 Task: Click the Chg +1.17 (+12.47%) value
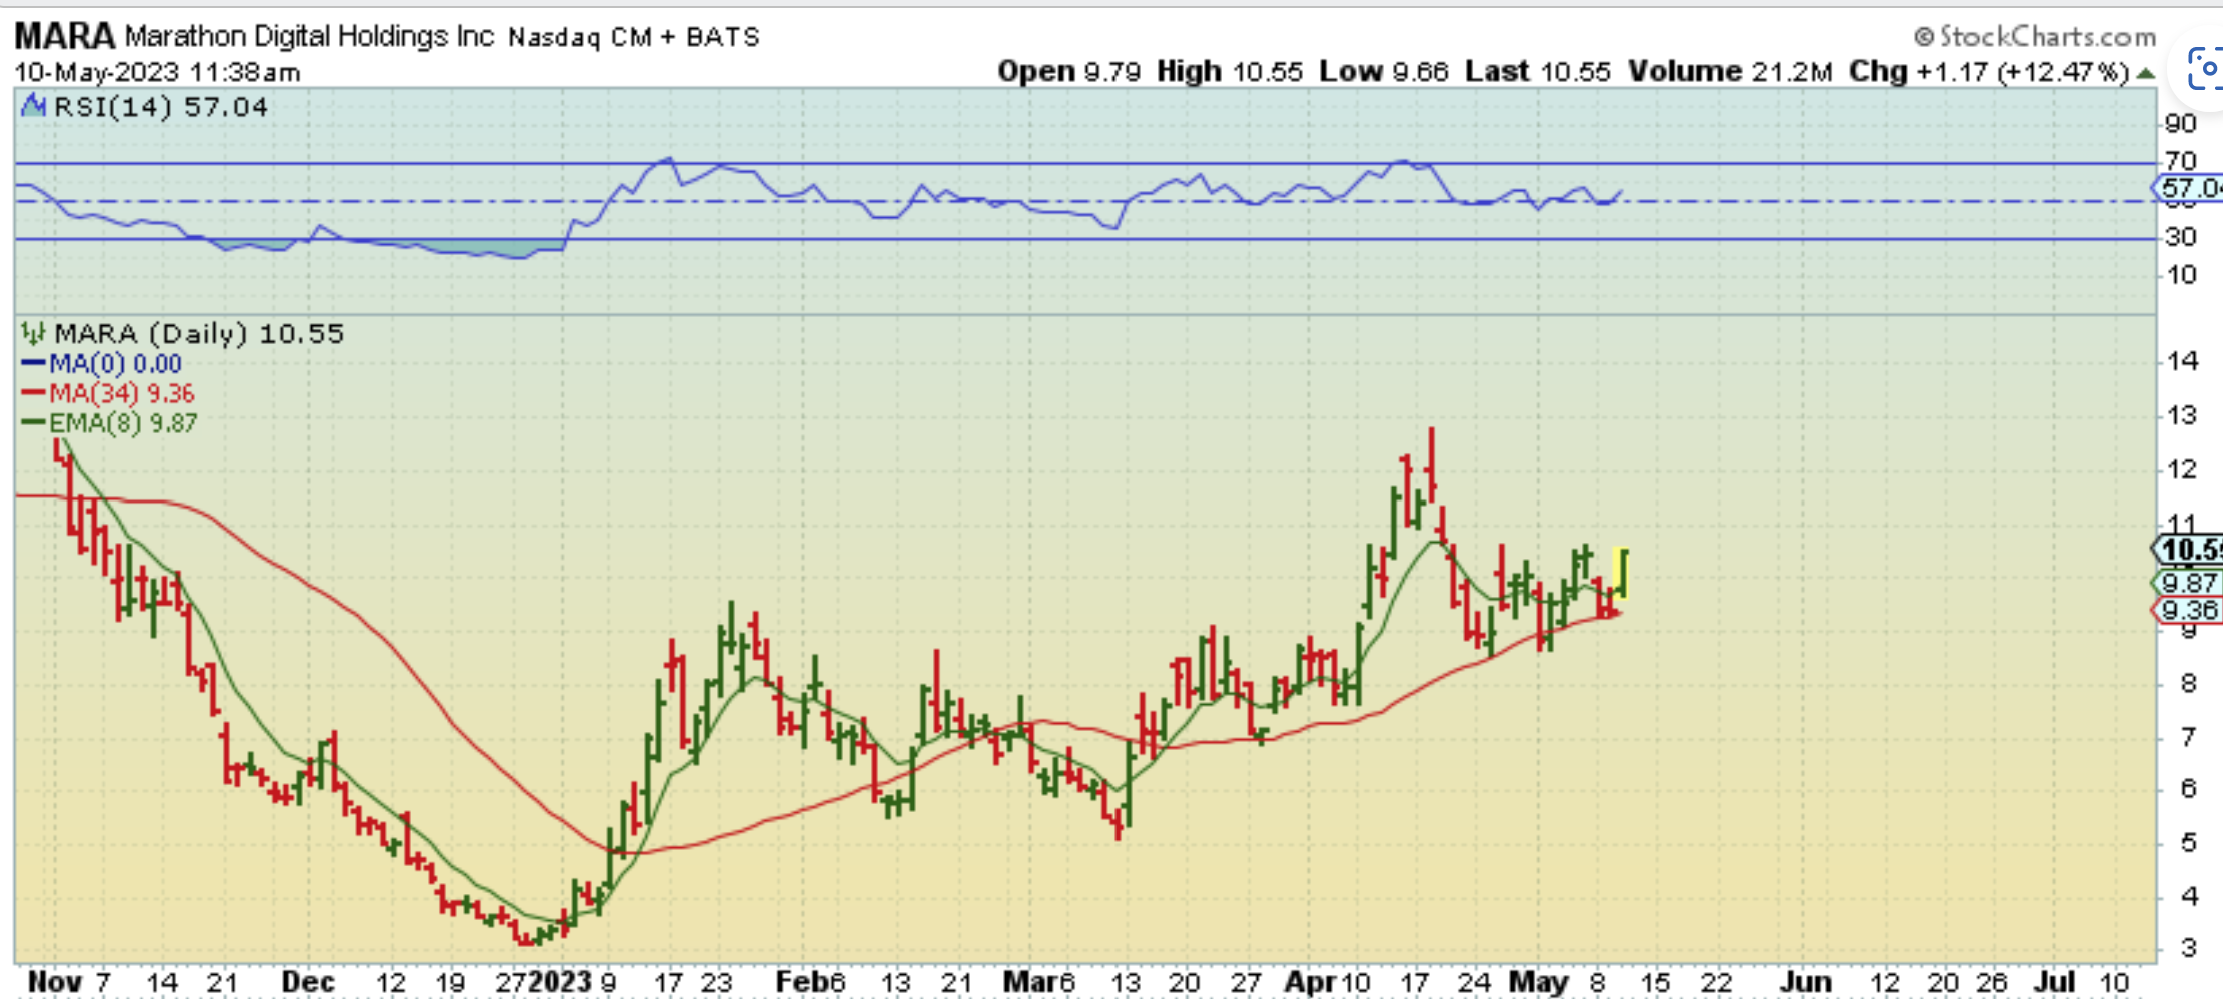(x=1989, y=72)
